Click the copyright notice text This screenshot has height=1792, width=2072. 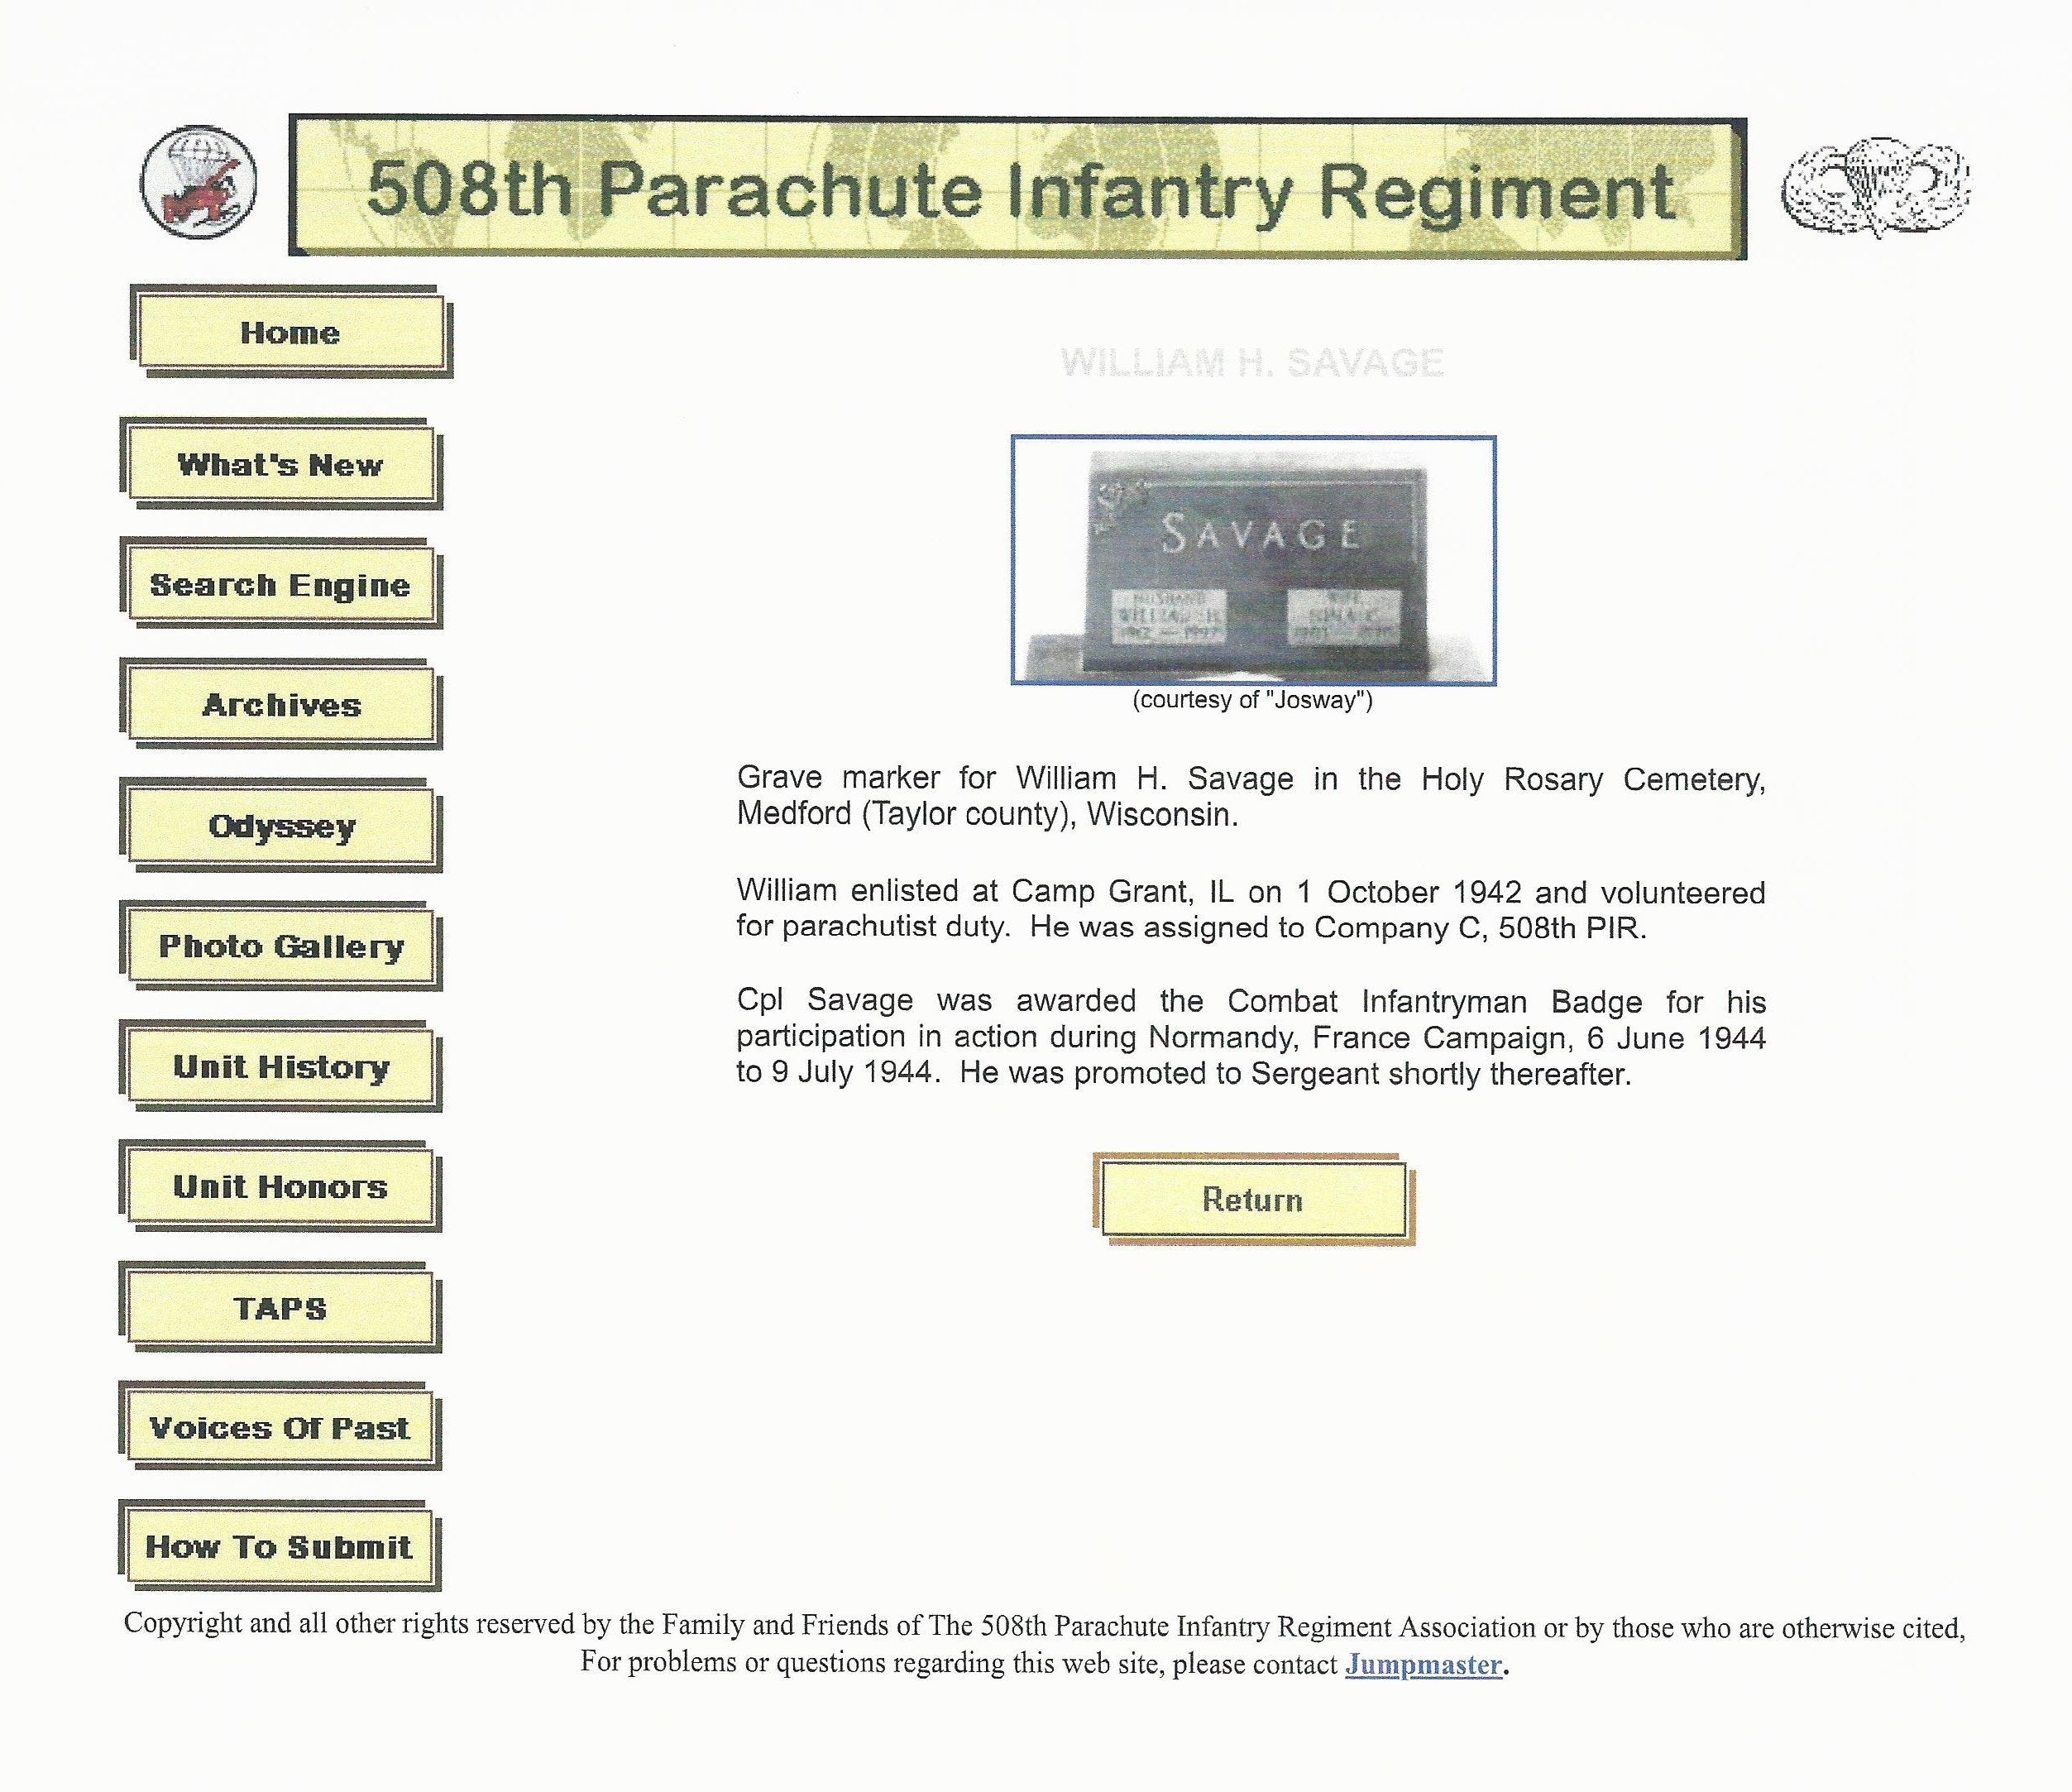pyautogui.click(x=1043, y=1626)
